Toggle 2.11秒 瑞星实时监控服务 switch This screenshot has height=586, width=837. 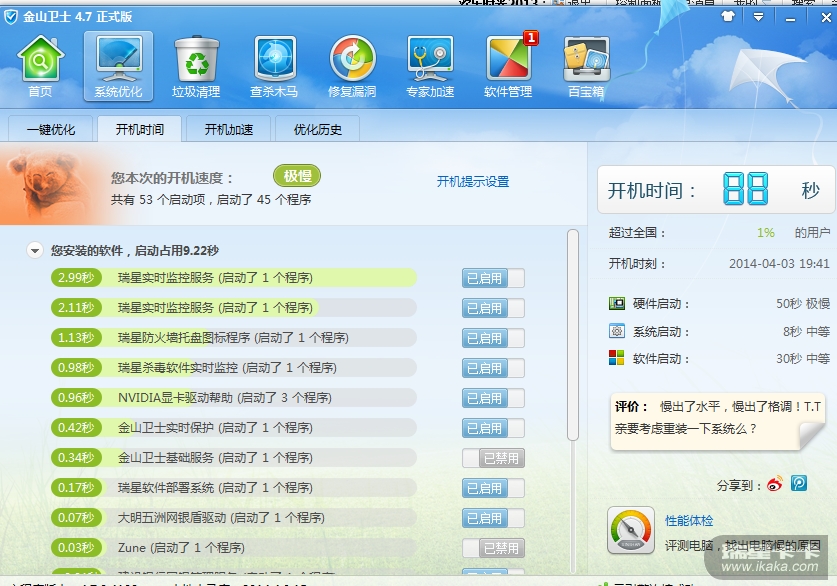click(x=493, y=308)
